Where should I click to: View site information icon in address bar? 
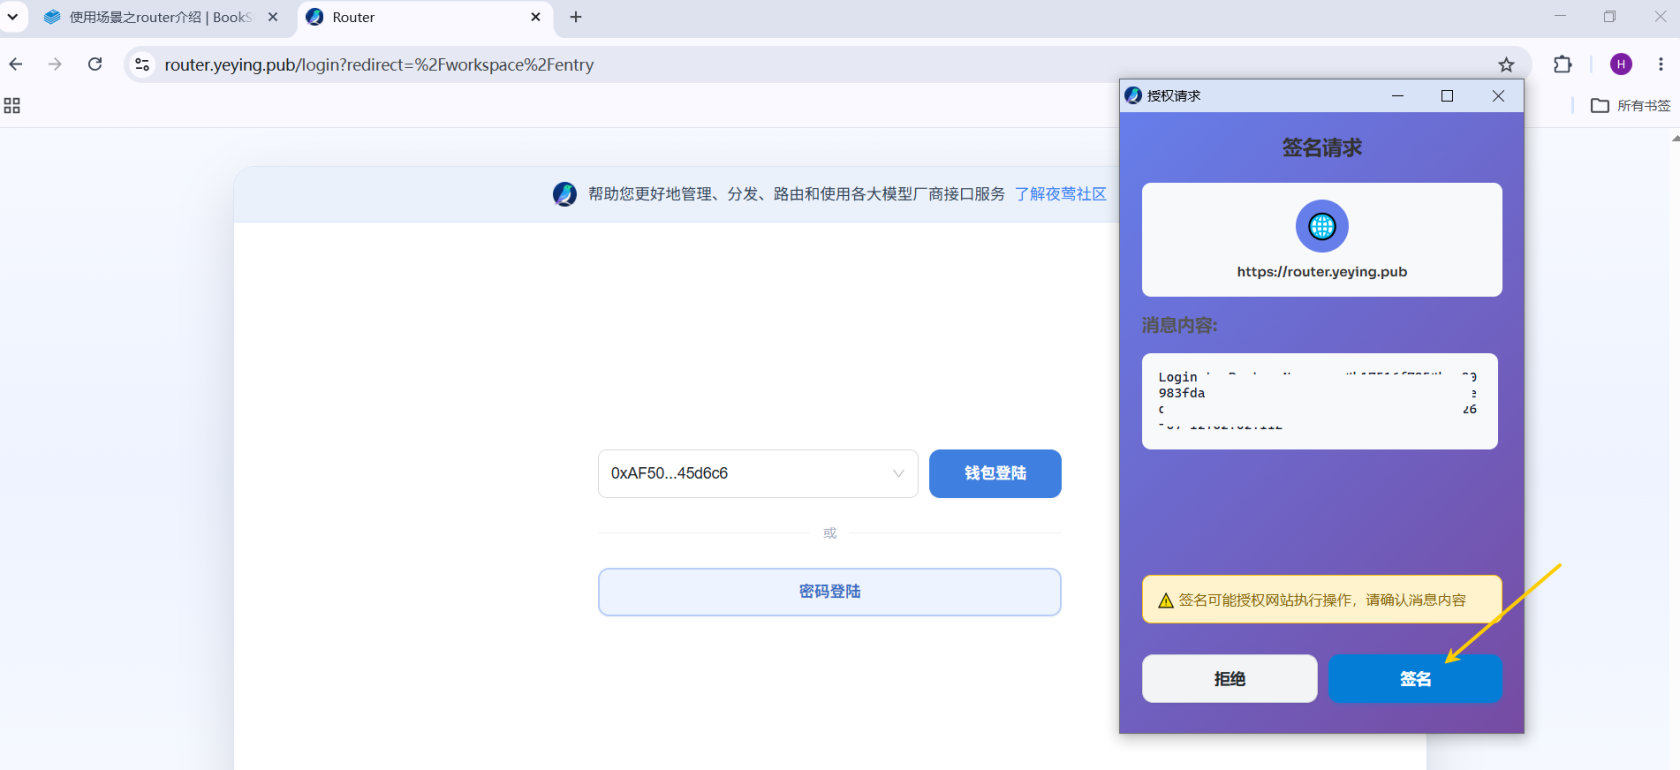pos(142,64)
